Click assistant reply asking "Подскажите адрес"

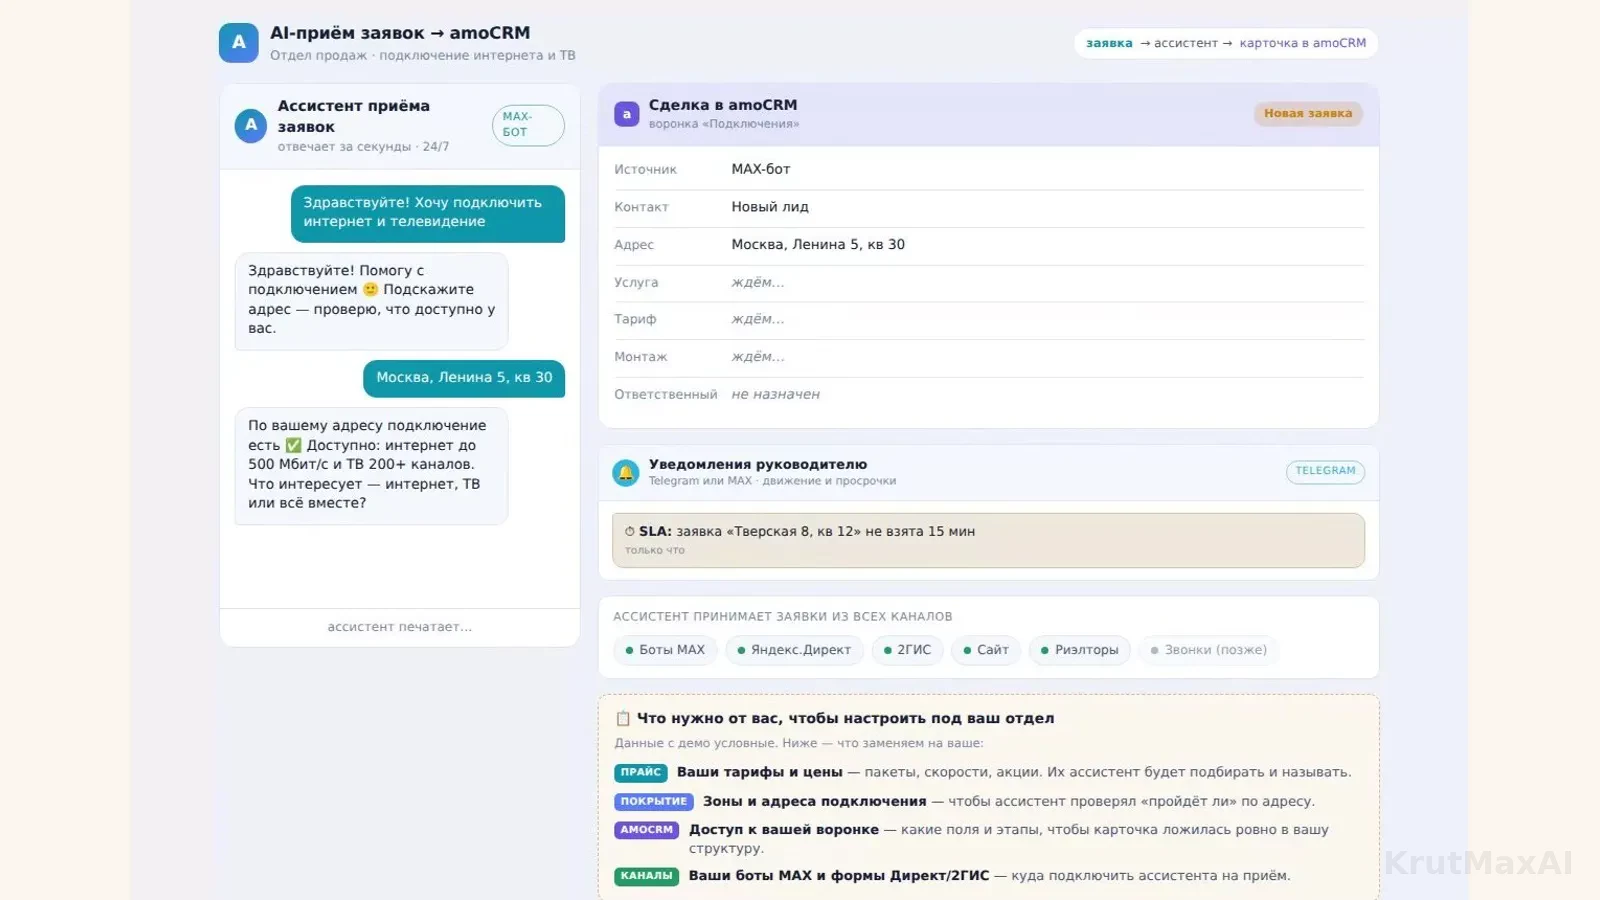(x=372, y=300)
